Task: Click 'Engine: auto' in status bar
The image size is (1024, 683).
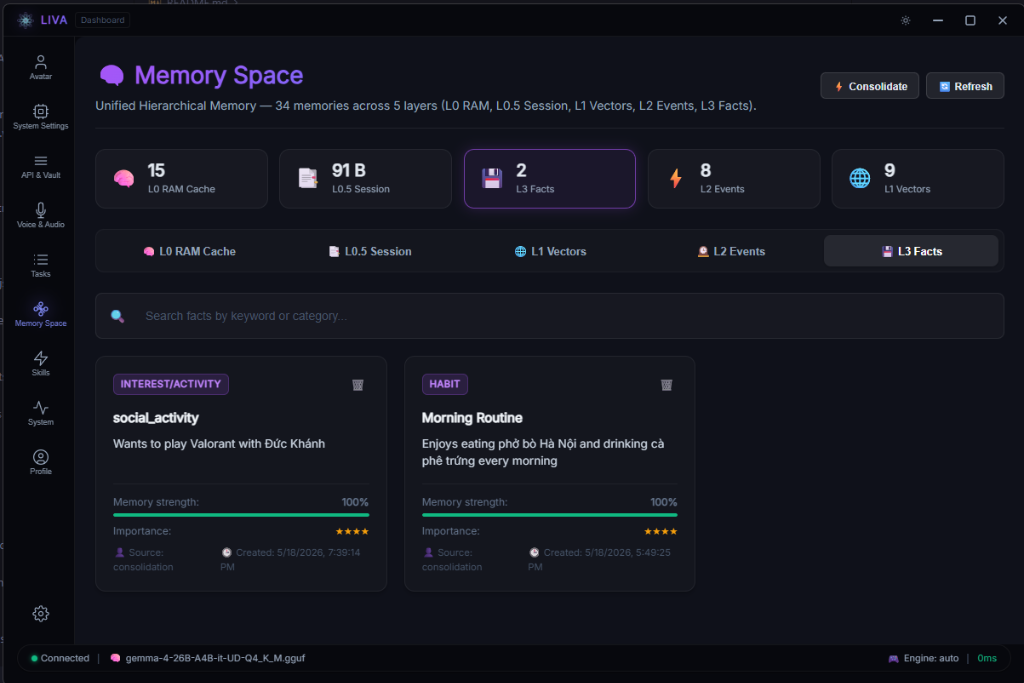Action: [x=931, y=658]
